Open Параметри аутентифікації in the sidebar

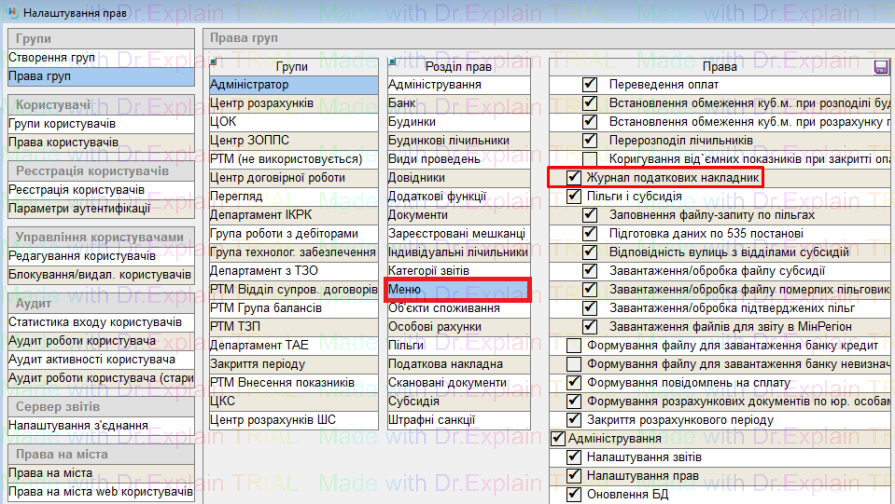pyautogui.click(x=79, y=208)
